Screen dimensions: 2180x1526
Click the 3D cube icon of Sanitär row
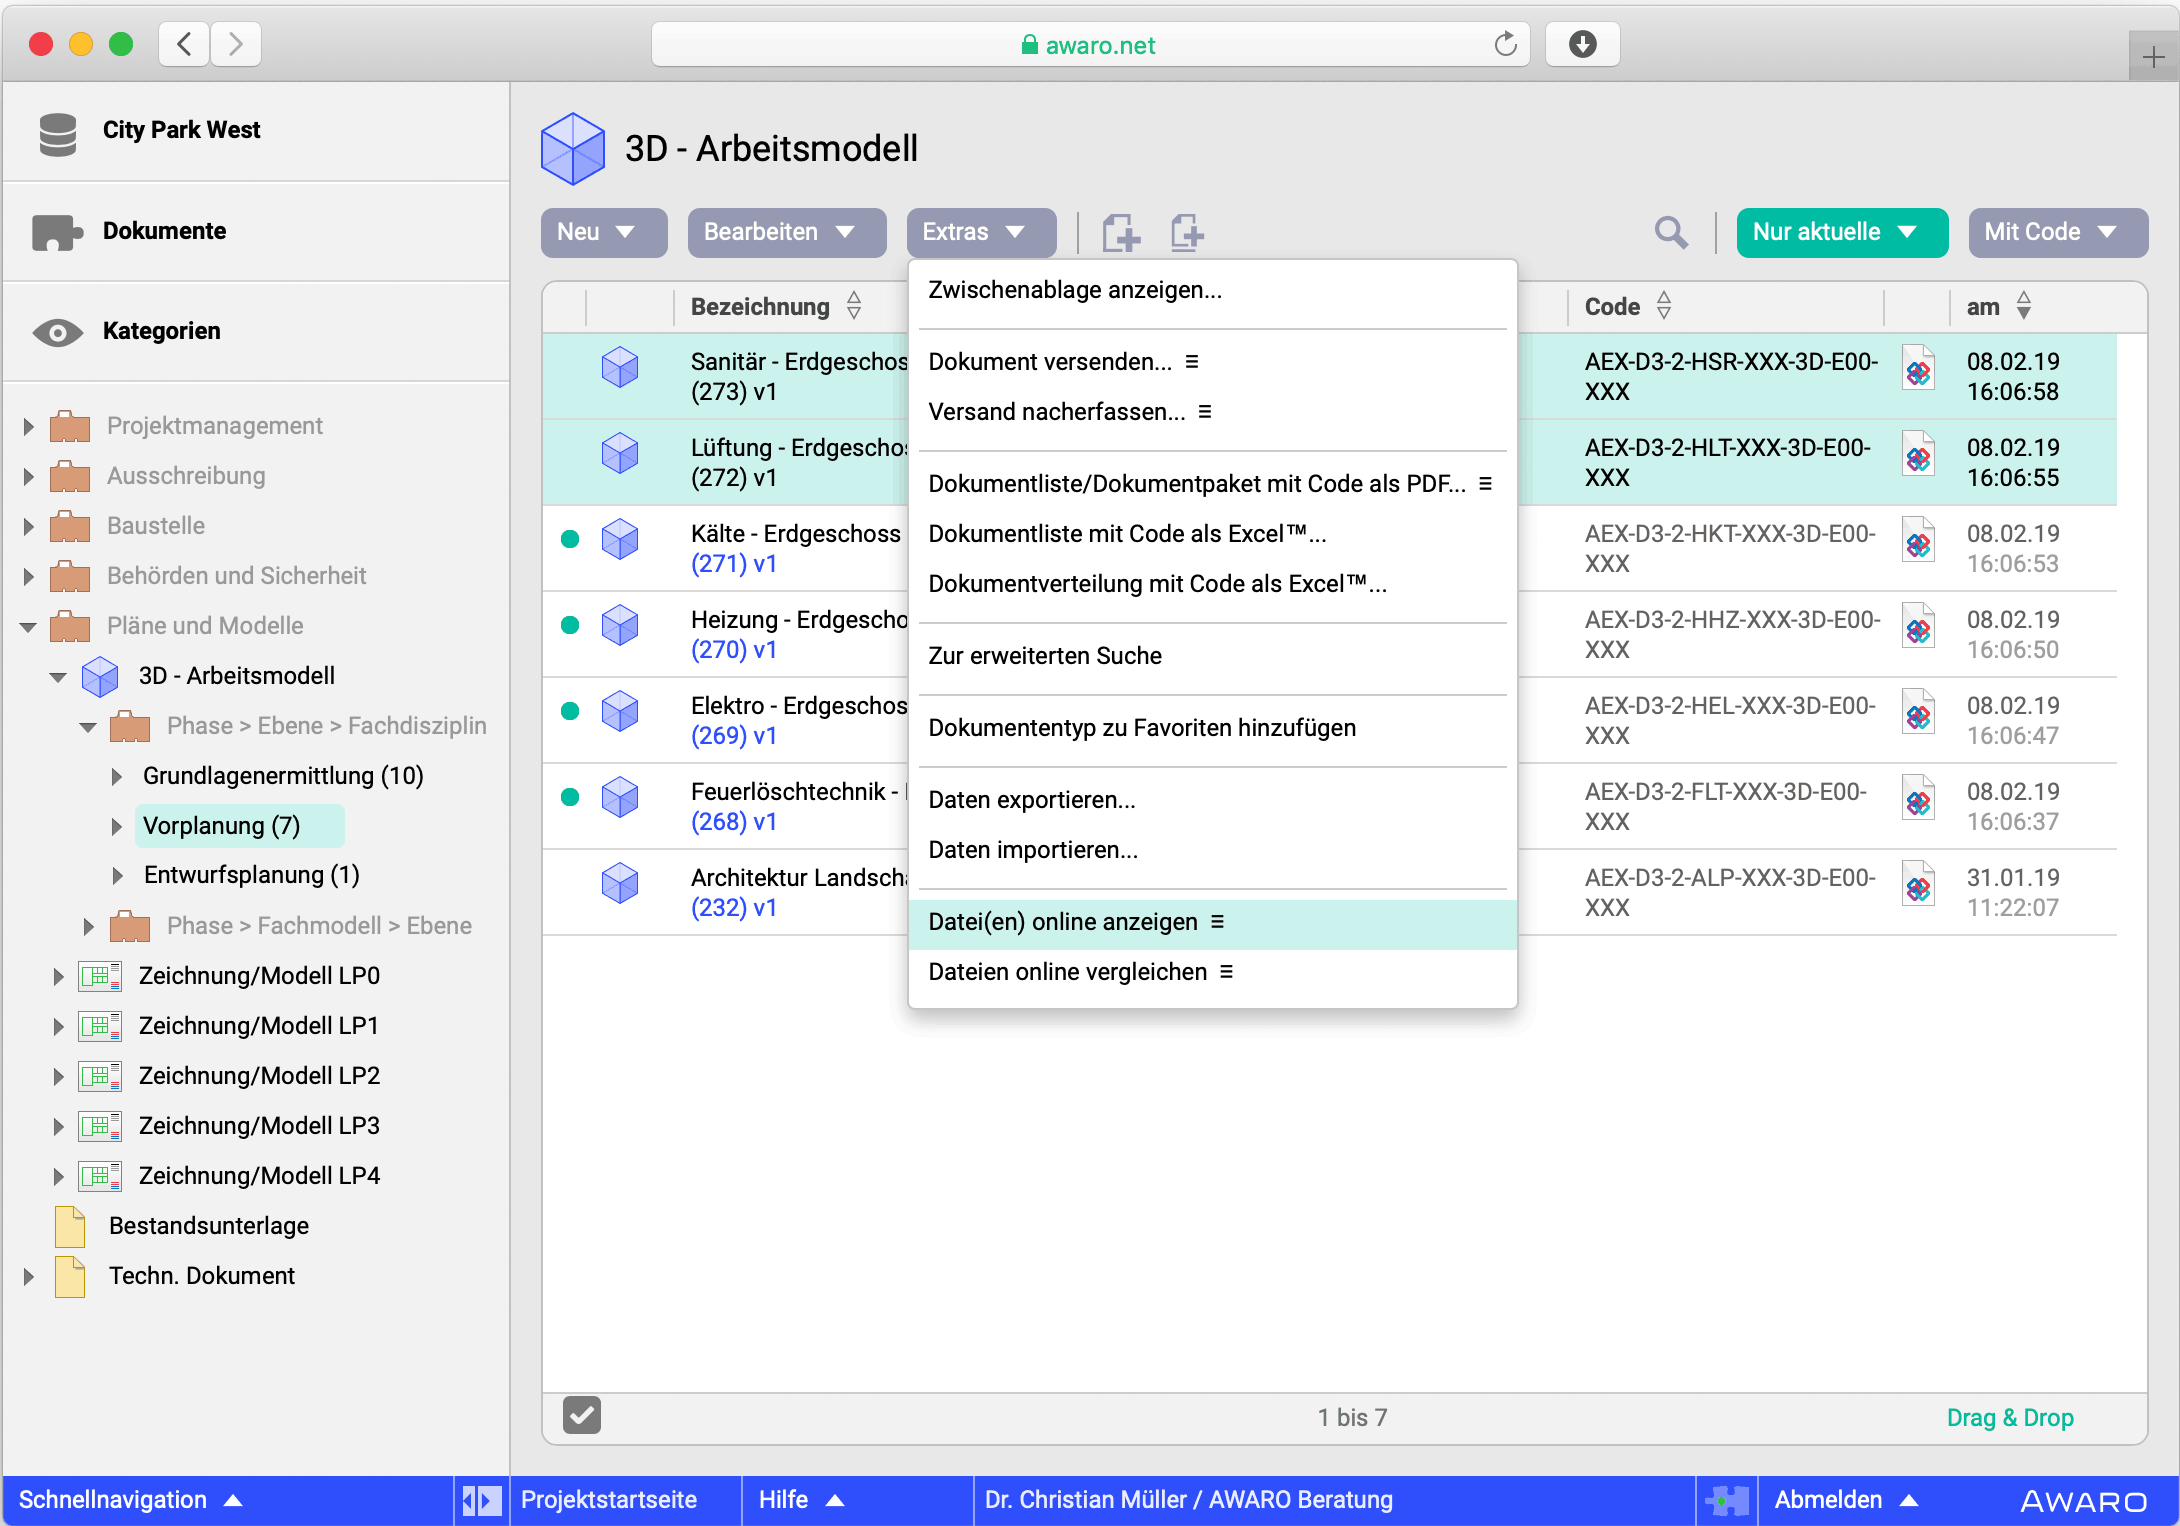[x=620, y=367]
